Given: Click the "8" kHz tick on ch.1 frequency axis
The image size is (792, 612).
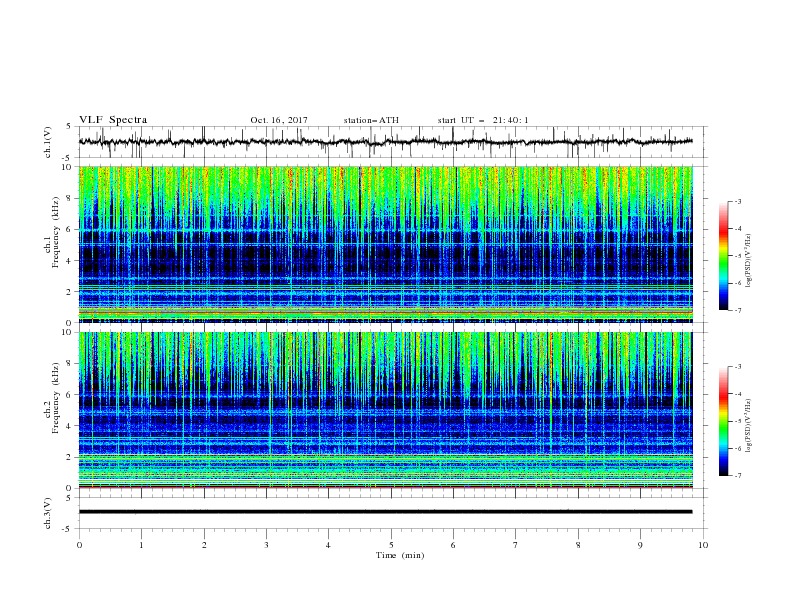Looking at the screenshot, I should pos(70,198).
